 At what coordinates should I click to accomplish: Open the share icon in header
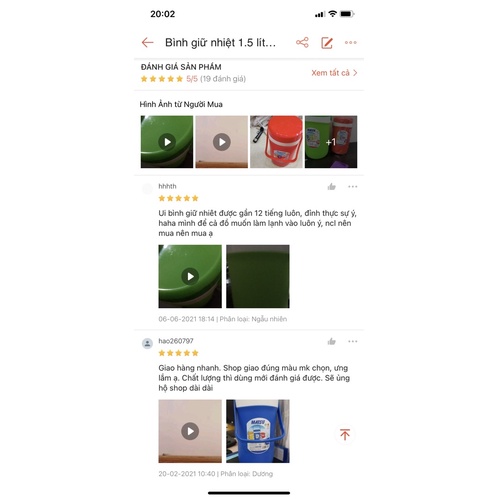(302, 42)
